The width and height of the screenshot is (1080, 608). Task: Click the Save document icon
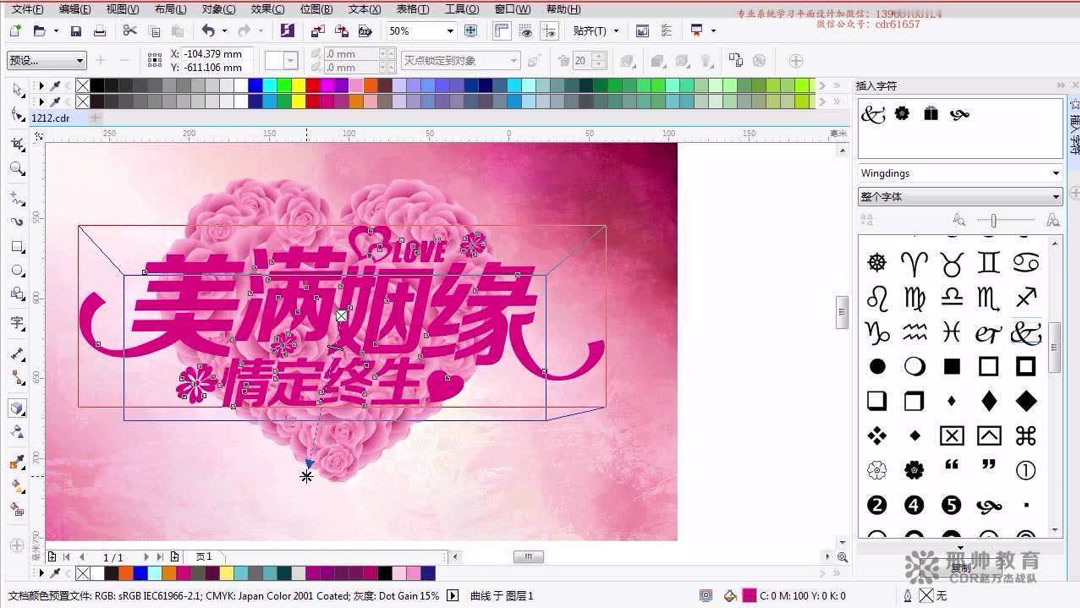77,30
